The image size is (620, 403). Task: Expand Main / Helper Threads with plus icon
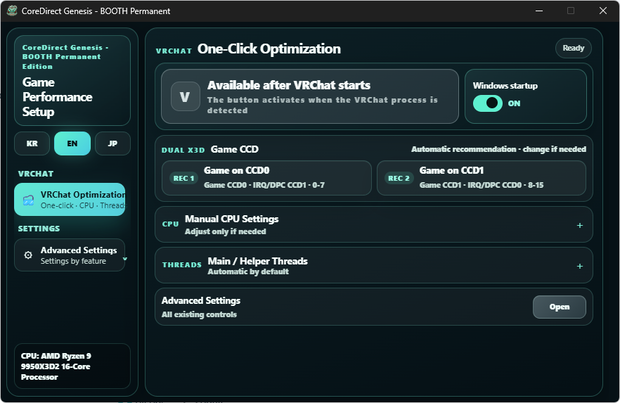click(x=580, y=266)
